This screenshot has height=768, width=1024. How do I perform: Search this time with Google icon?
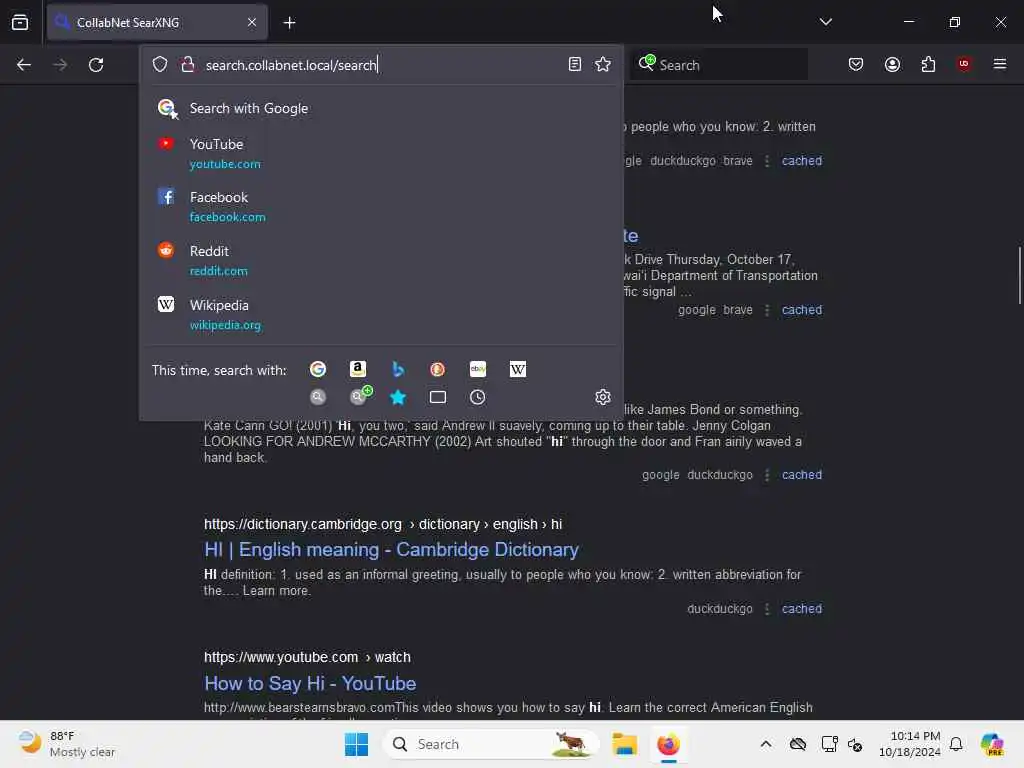[x=318, y=370]
